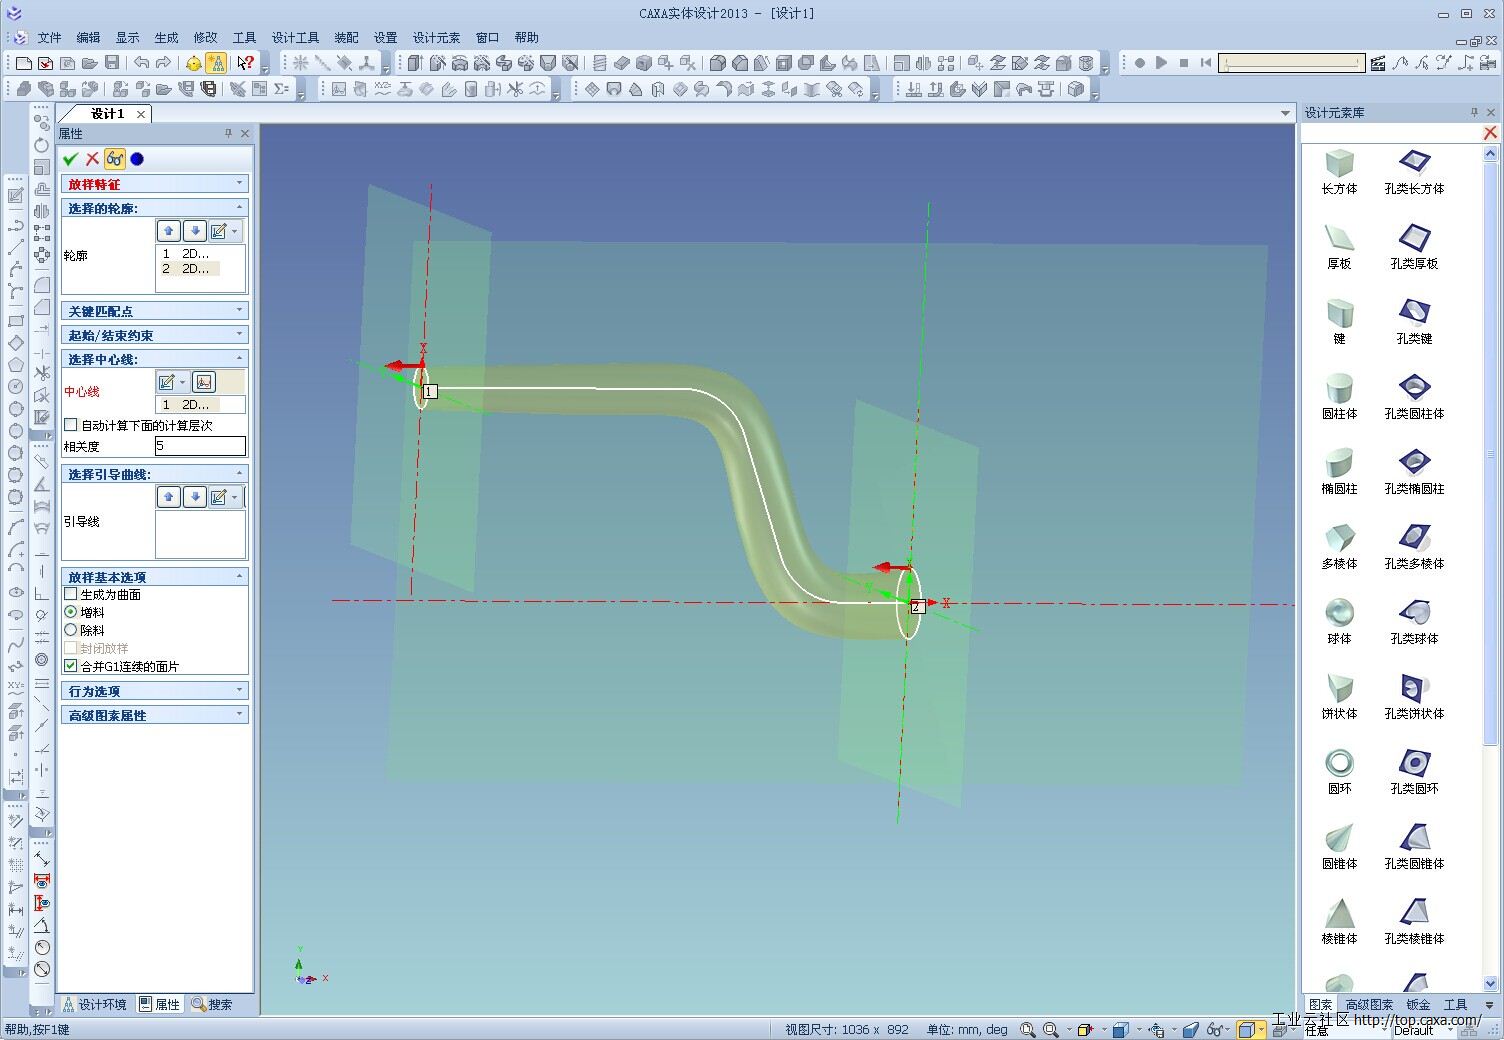1504x1040 pixels.
Task: Open 设计工具 menu
Action: point(295,37)
